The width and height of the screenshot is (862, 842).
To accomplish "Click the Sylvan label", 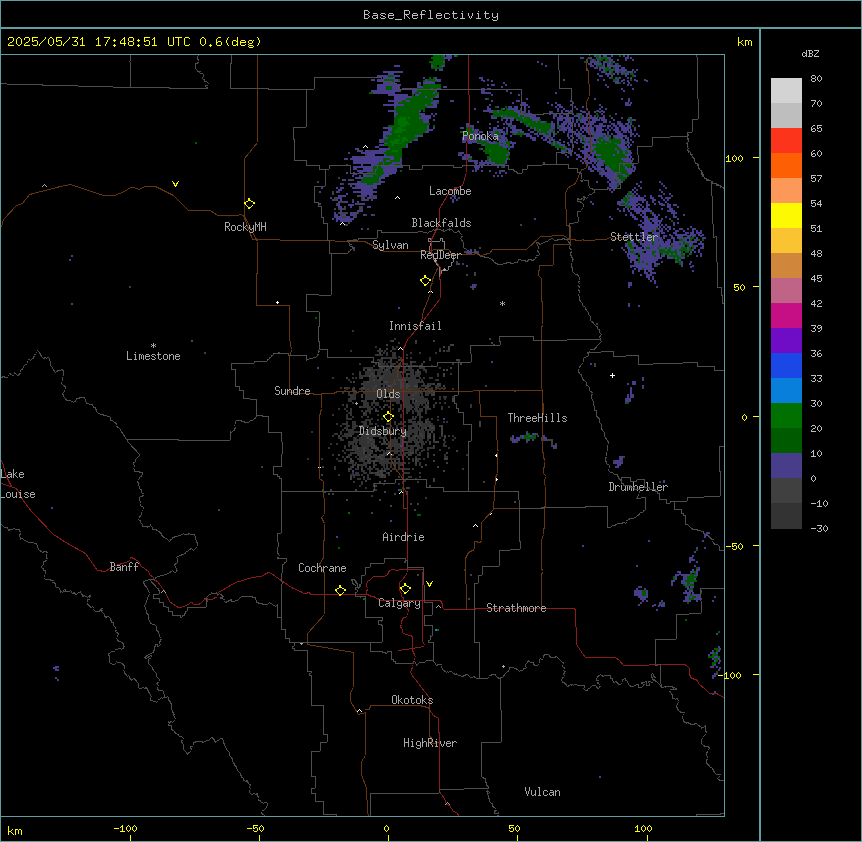I will pyautogui.click(x=390, y=245).
